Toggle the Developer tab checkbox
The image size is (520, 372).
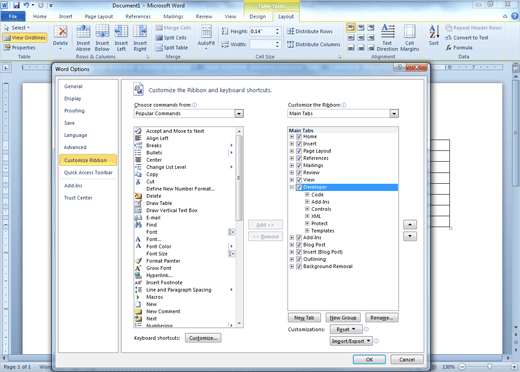point(299,187)
